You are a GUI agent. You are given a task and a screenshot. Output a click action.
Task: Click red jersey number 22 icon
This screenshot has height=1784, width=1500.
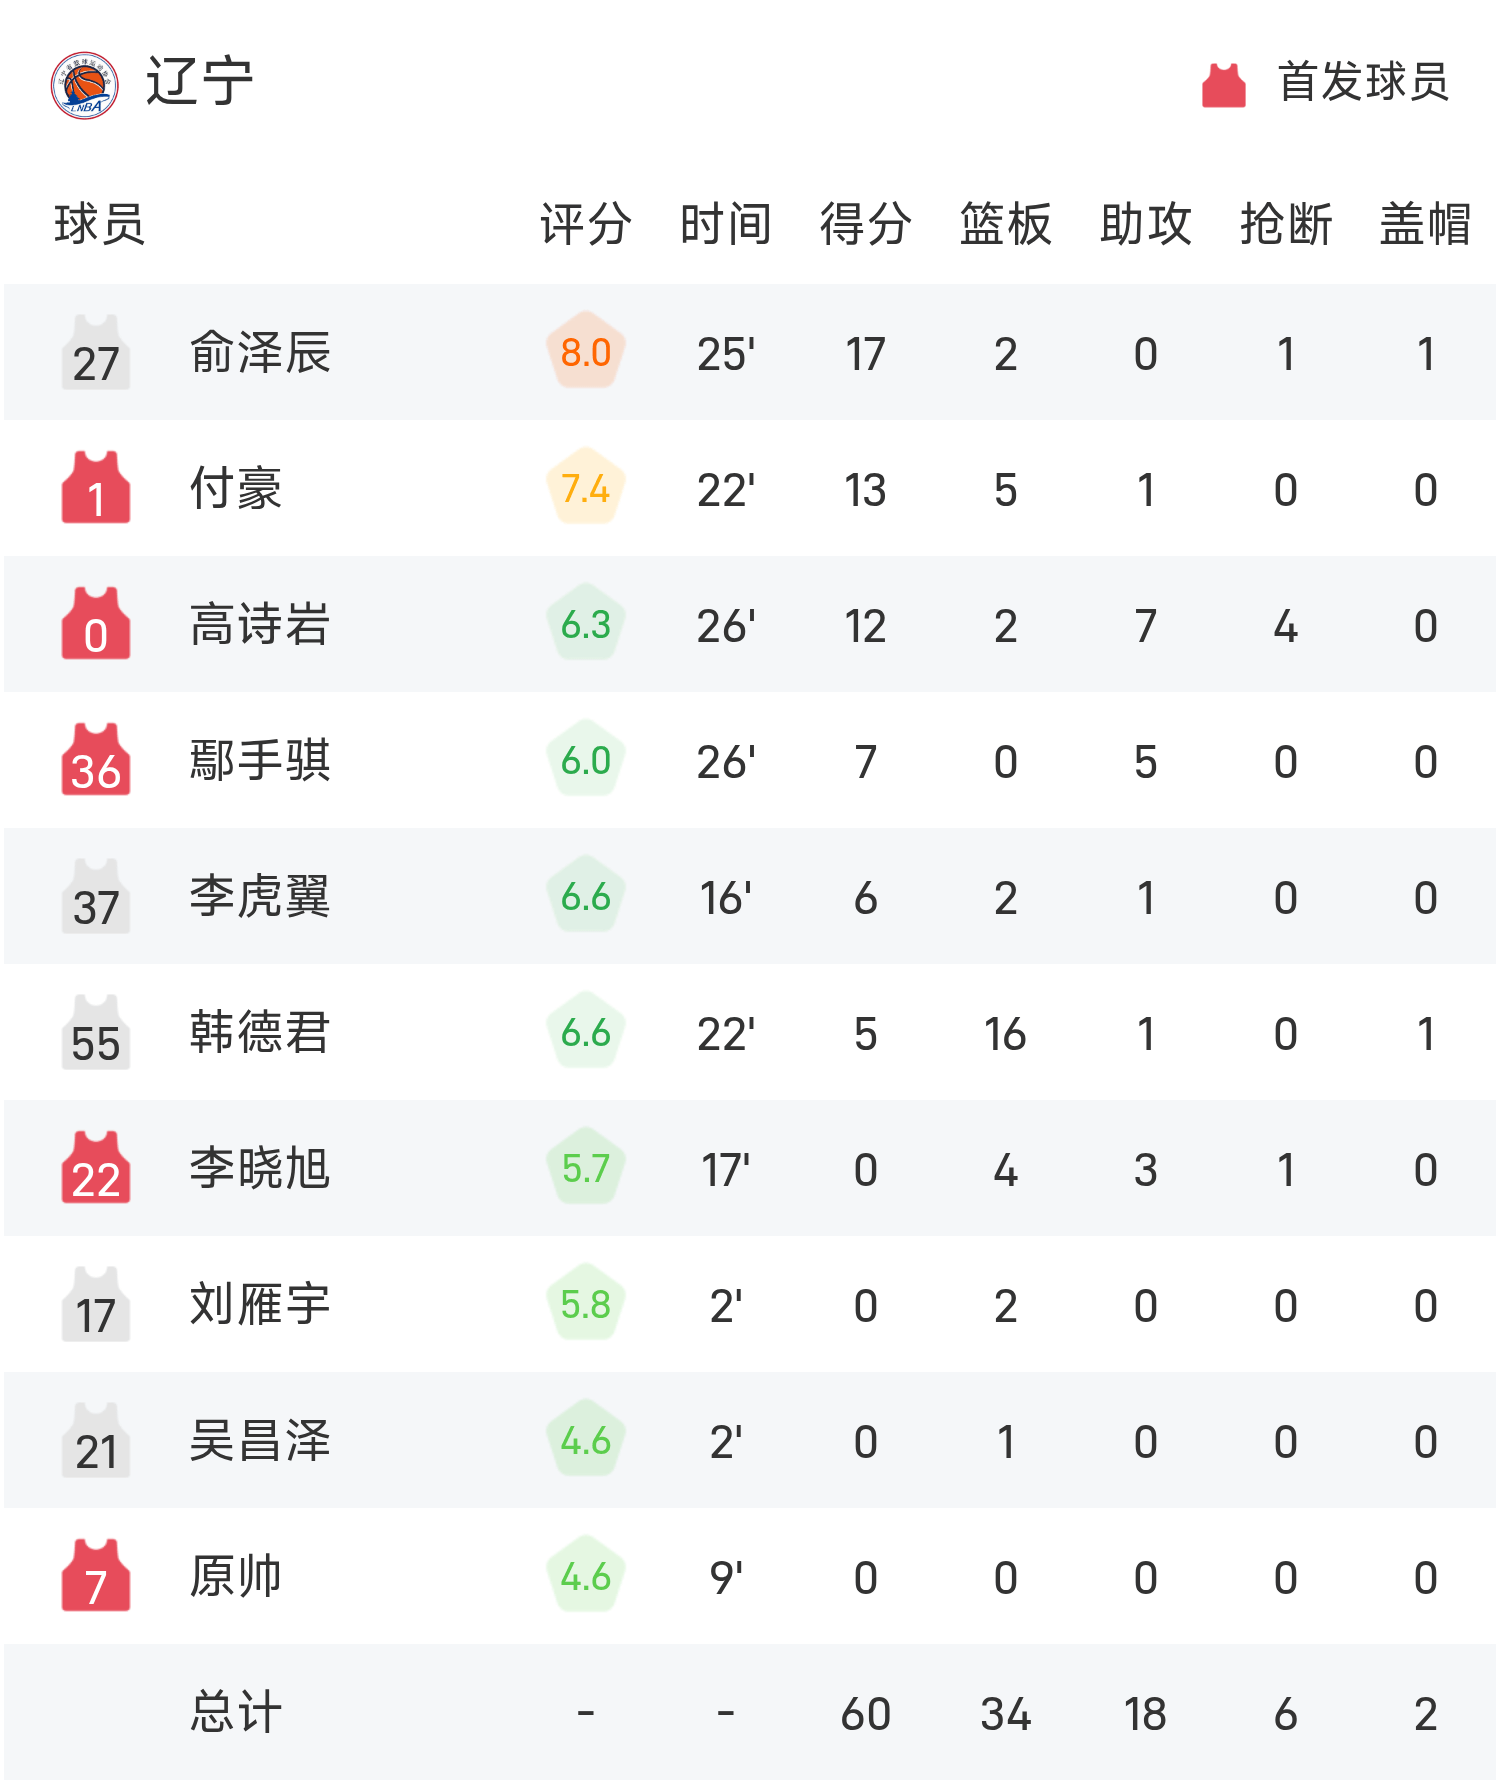point(96,1169)
